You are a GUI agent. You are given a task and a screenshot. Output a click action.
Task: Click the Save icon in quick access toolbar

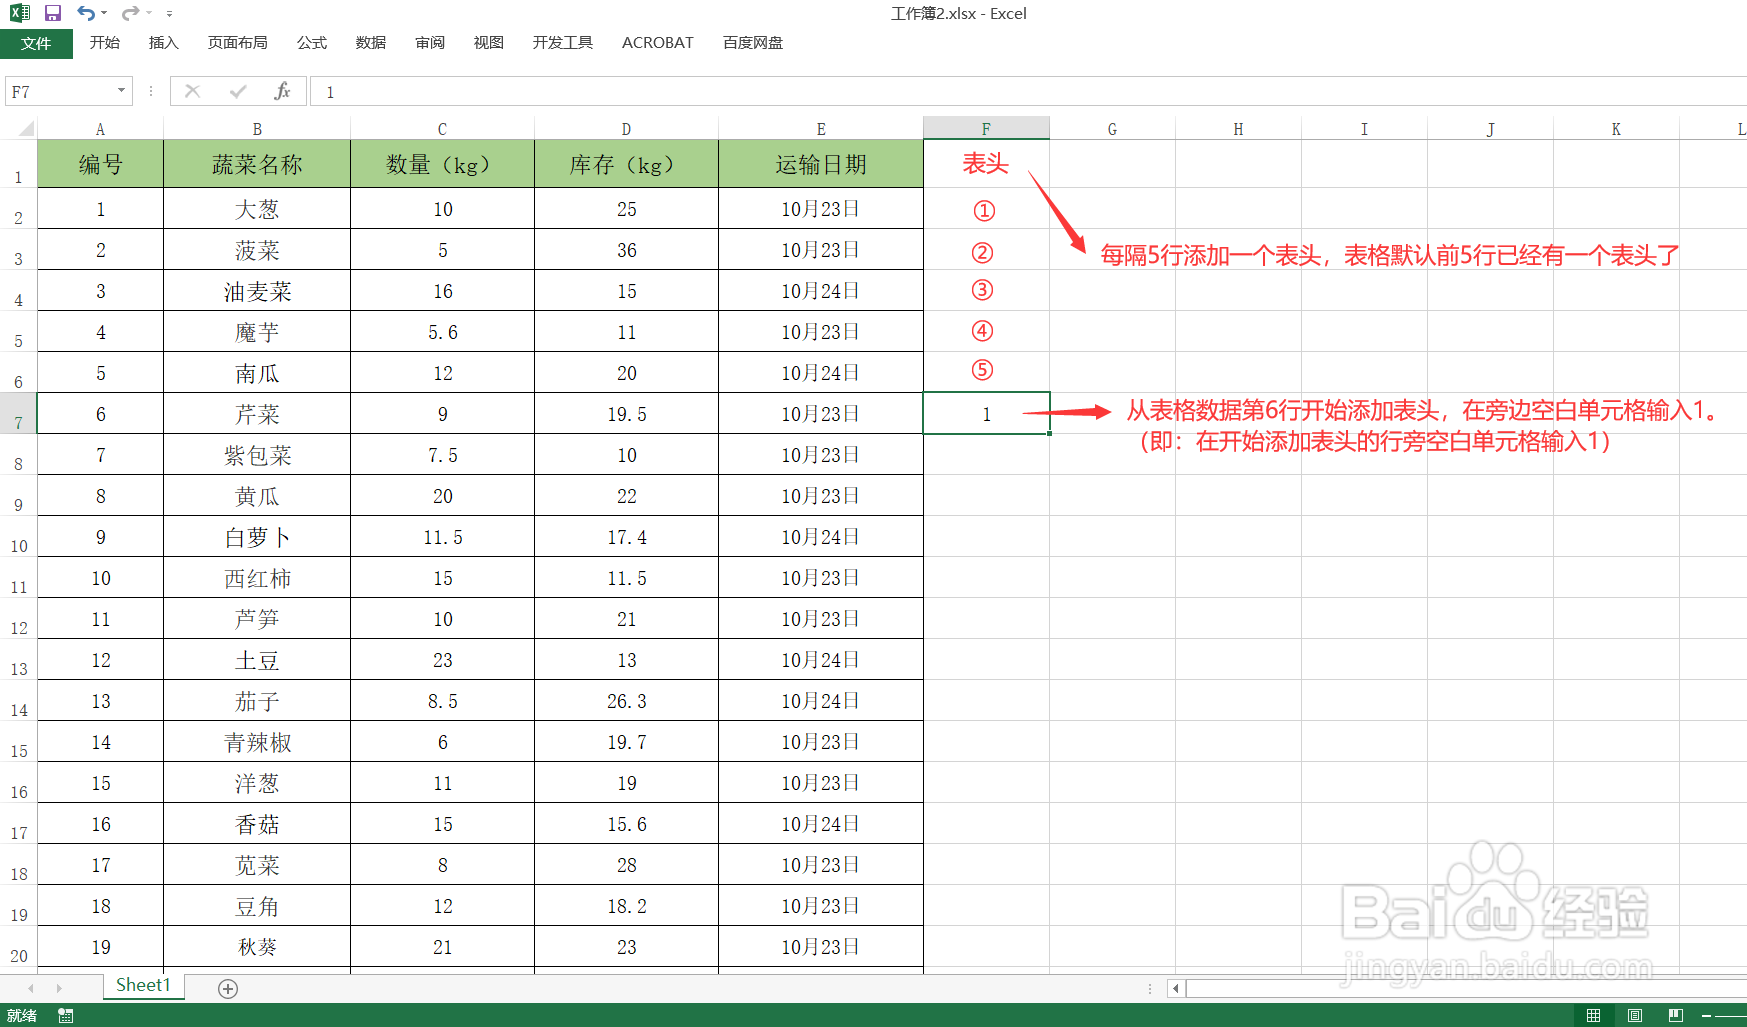coord(53,13)
